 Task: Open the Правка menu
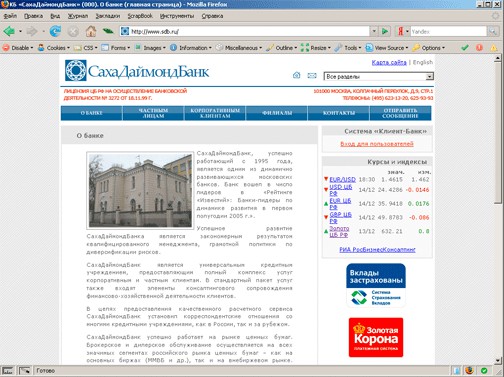(x=33, y=16)
